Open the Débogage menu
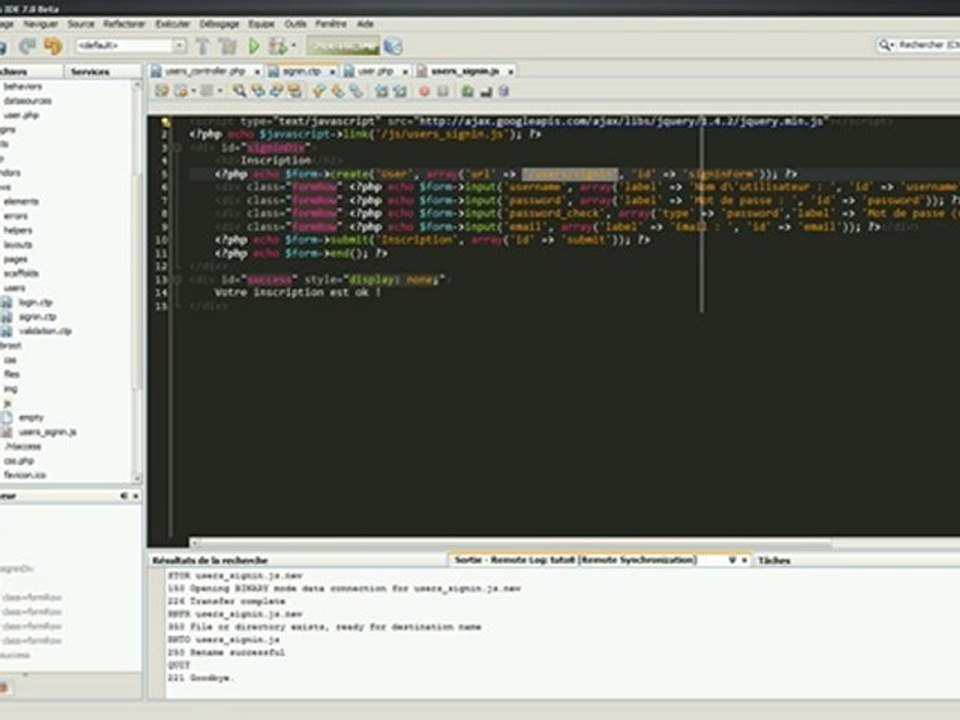Screen dimensions: 960x720 pyautogui.click(x=219, y=24)
